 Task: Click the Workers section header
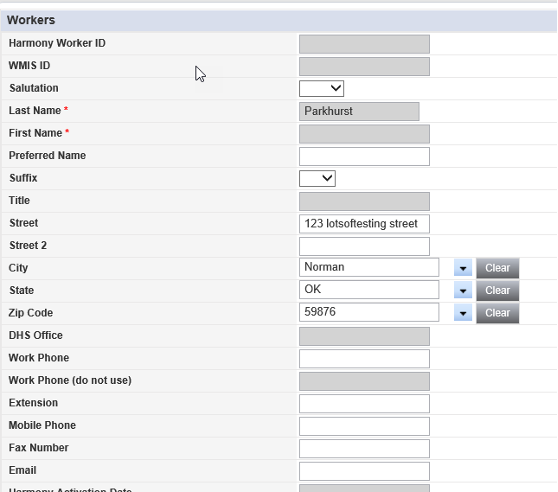click(279, 20)
